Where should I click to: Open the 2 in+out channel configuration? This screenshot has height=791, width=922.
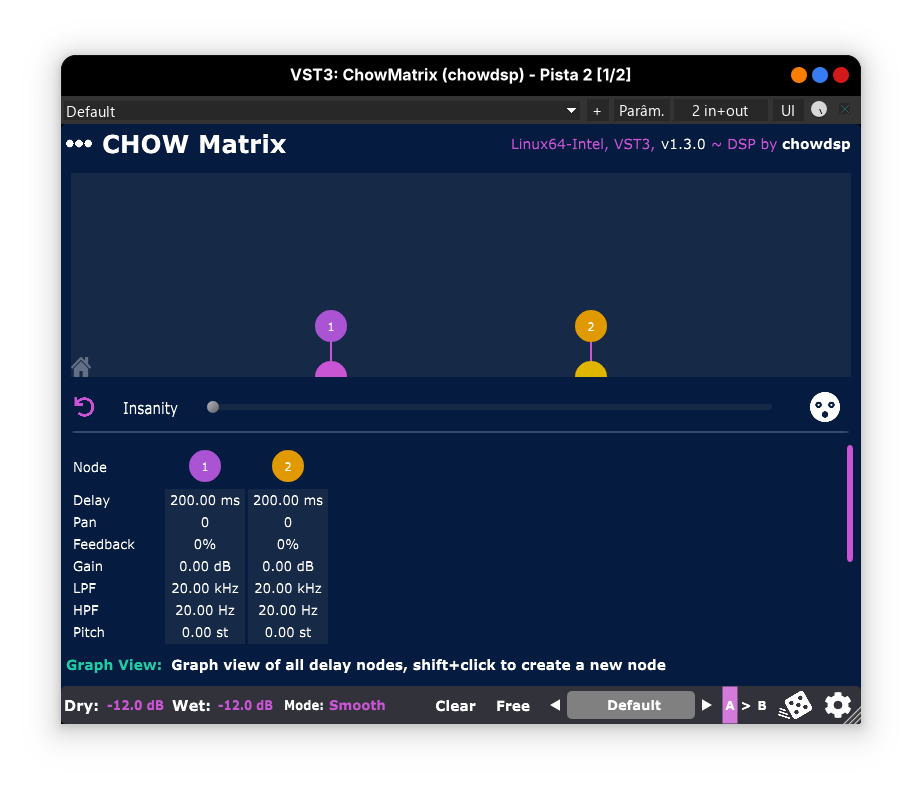click(x=720, y=110)
